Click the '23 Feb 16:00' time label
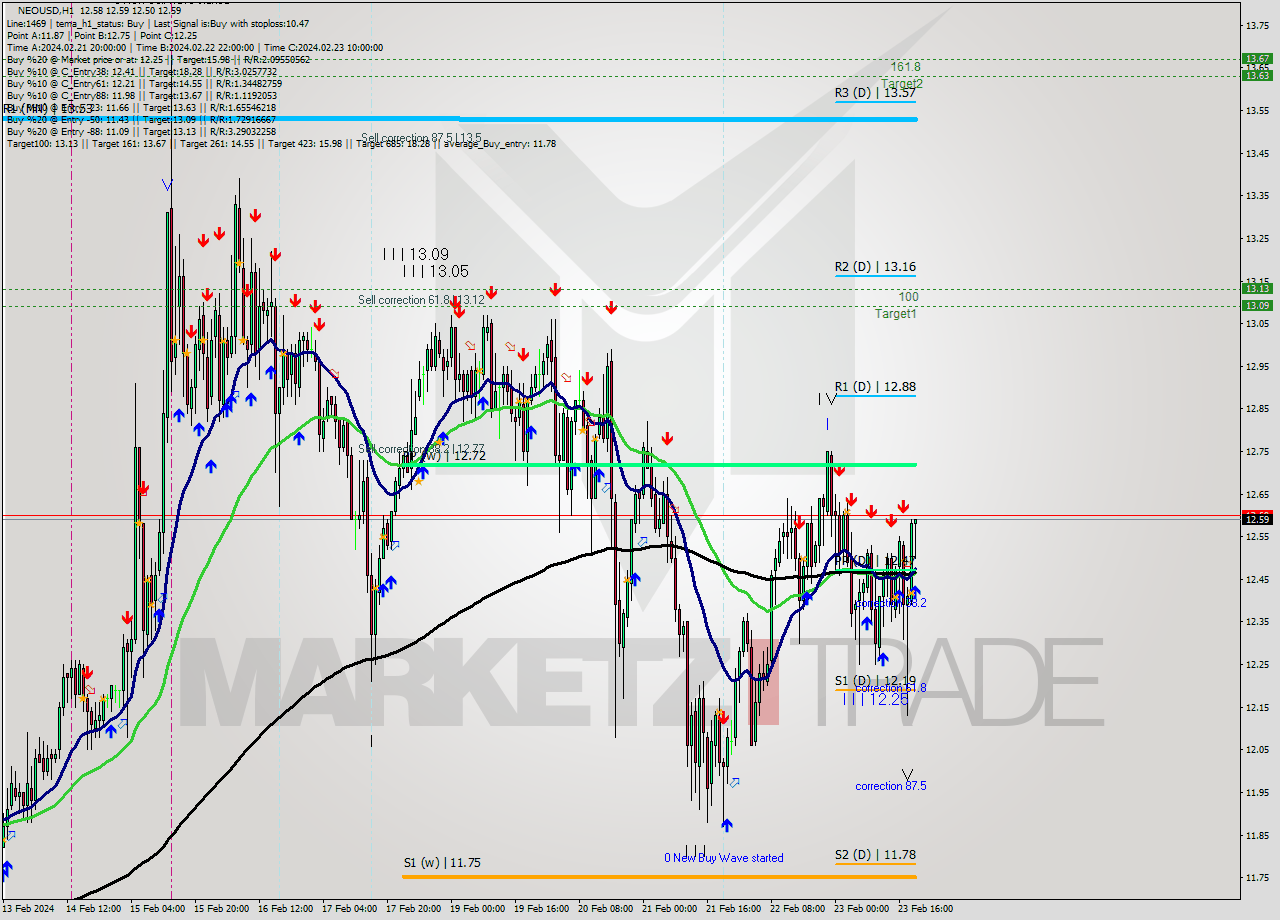 (924, 909)
